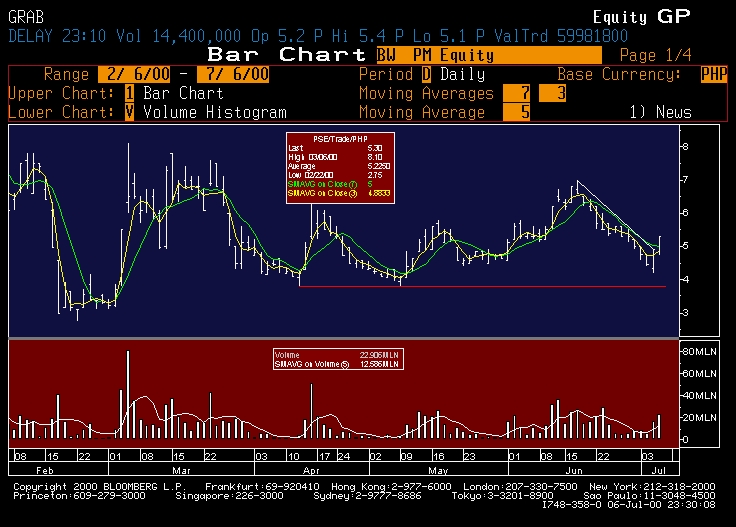Change the Base Currency PHP field

point(714,75)
